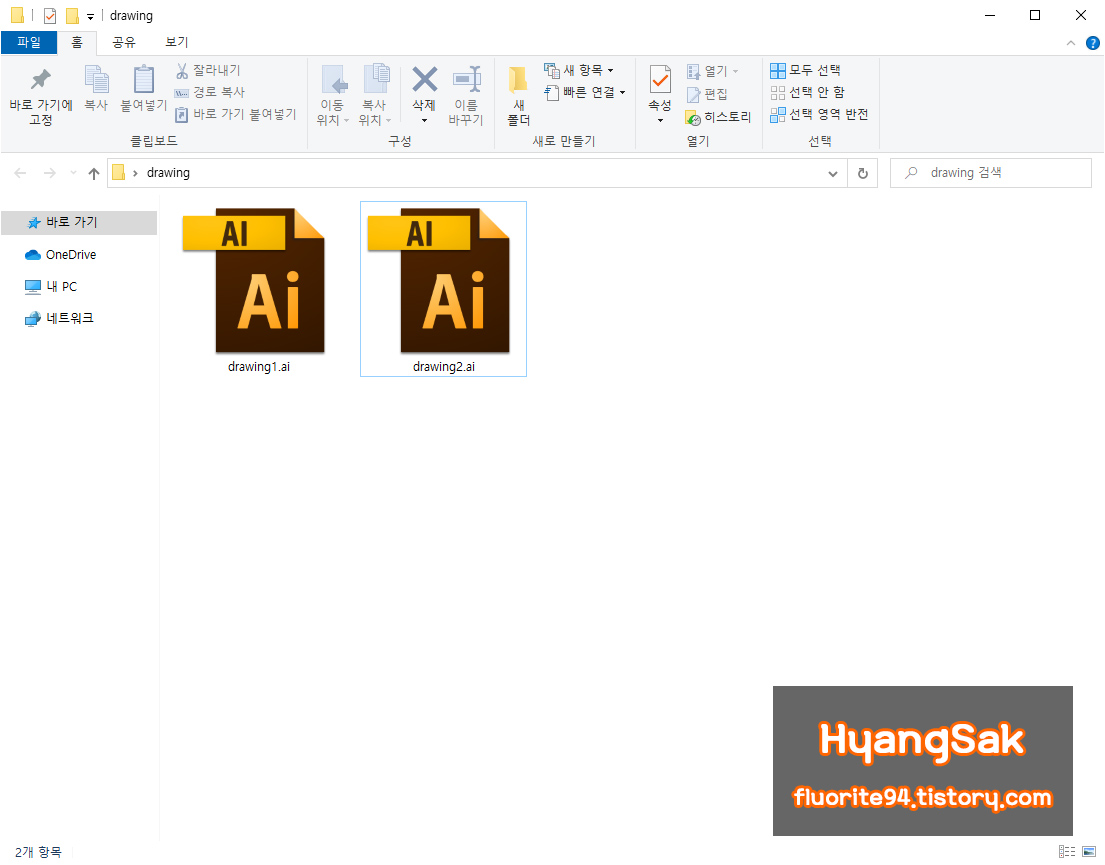Open the Help question mark icon
The width and height of the screenshot is (1105, 865).
[x=1092, y=43]
